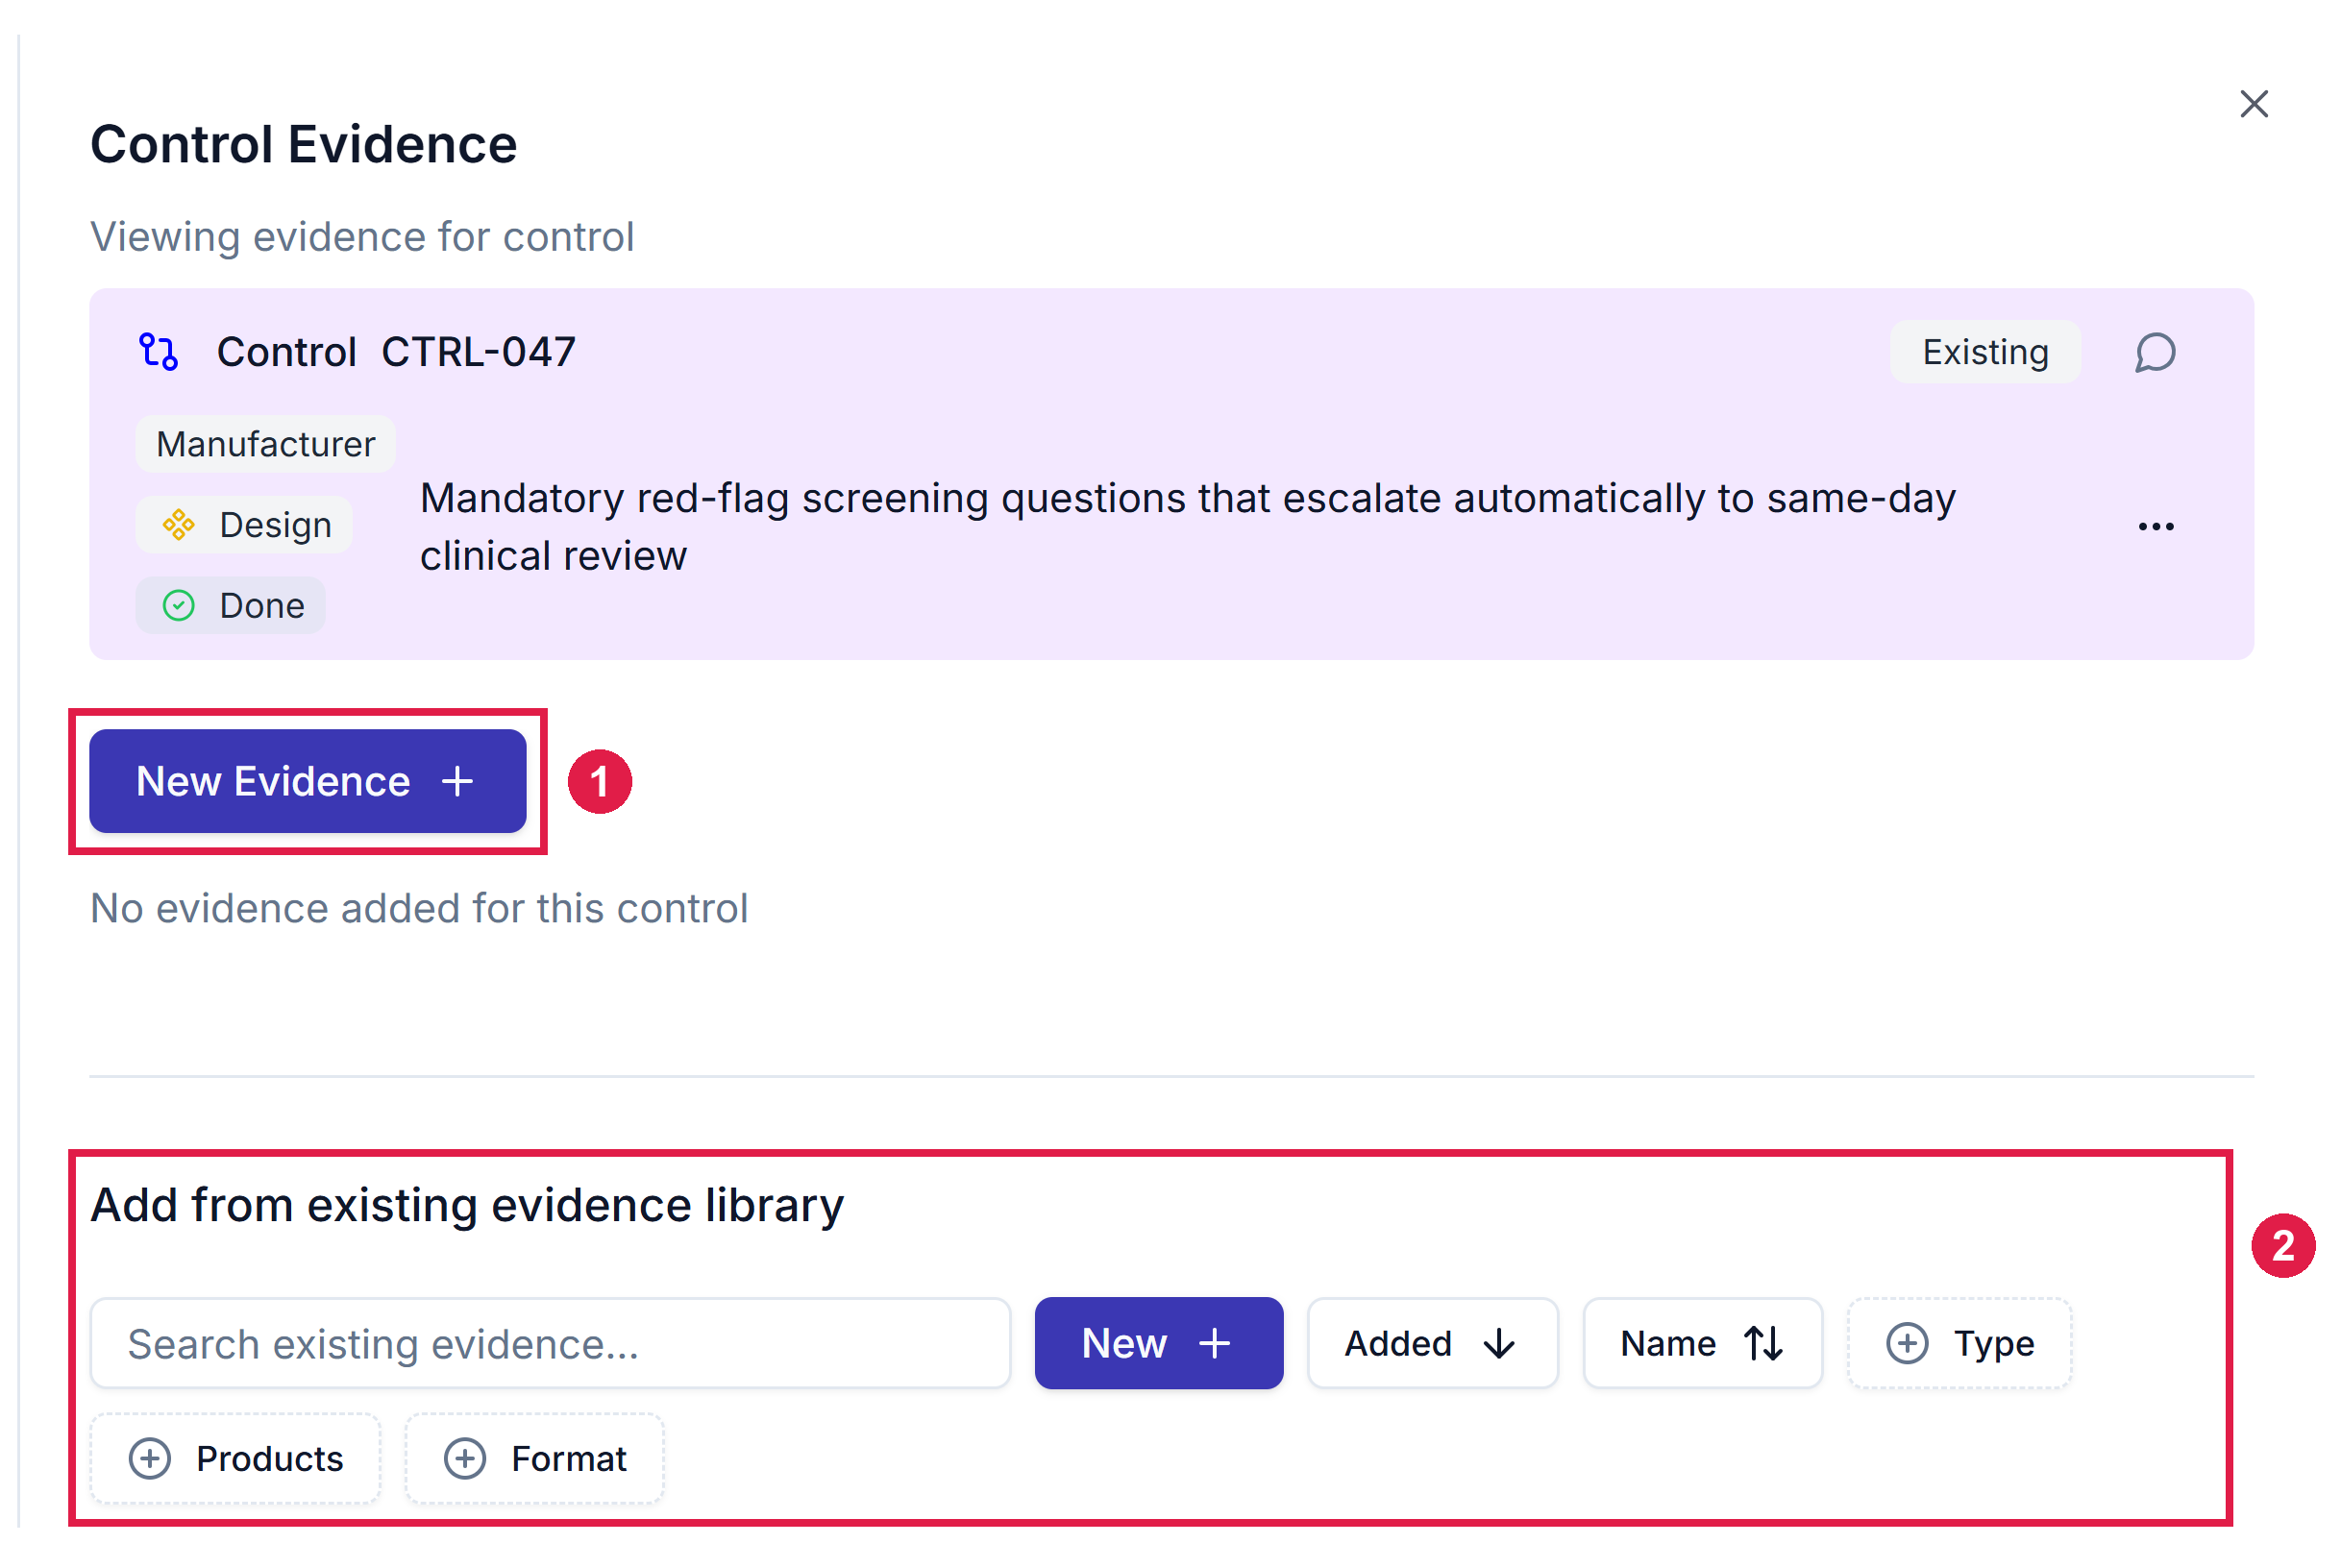Click the Manufacturer tag

coord(265,444)
